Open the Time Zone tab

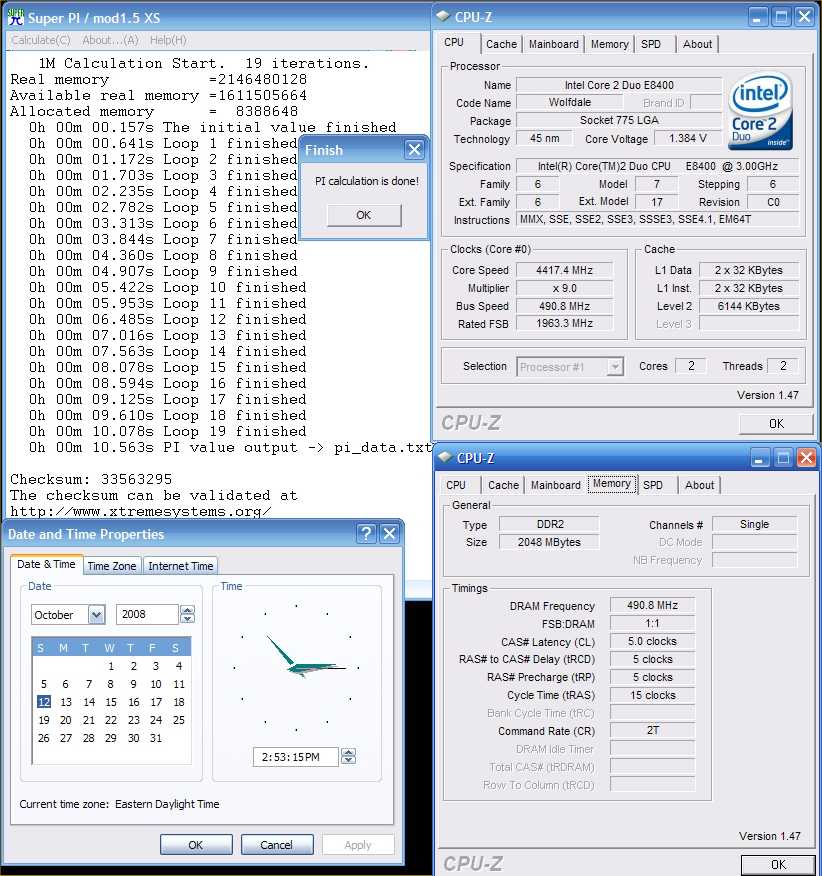[112, 566]
